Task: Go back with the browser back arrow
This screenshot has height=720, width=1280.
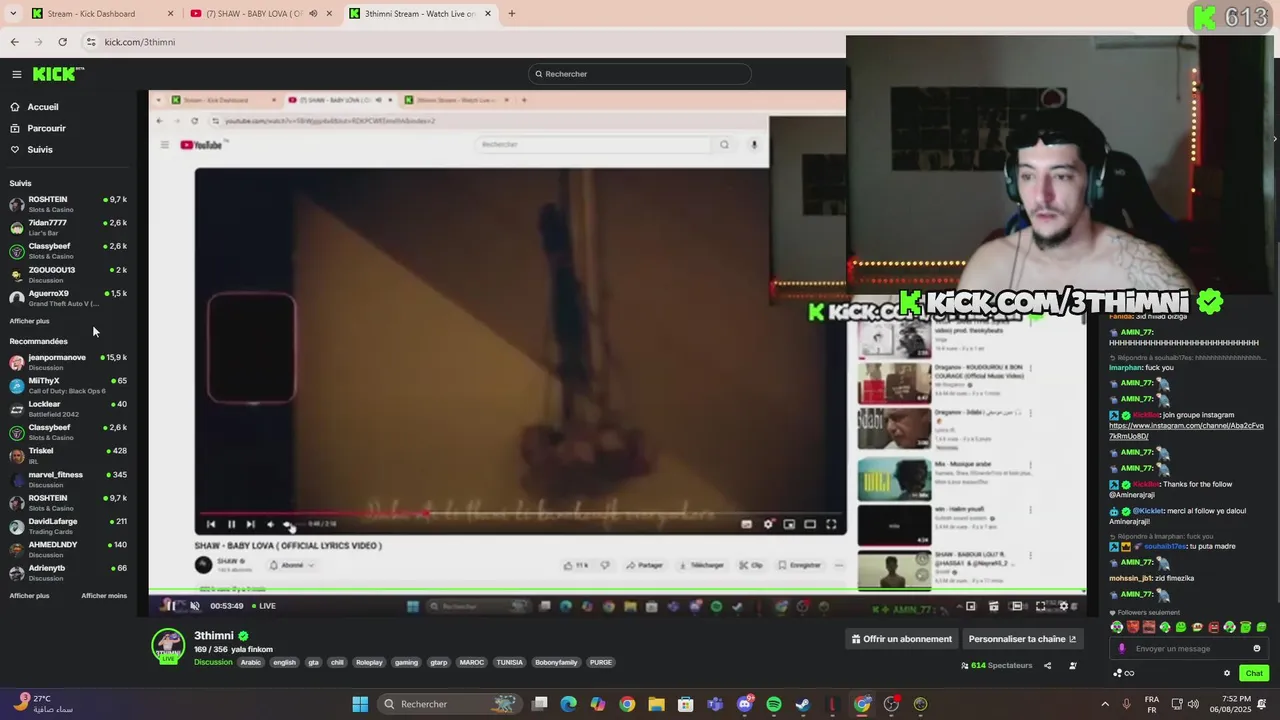Action: (14, 42)
